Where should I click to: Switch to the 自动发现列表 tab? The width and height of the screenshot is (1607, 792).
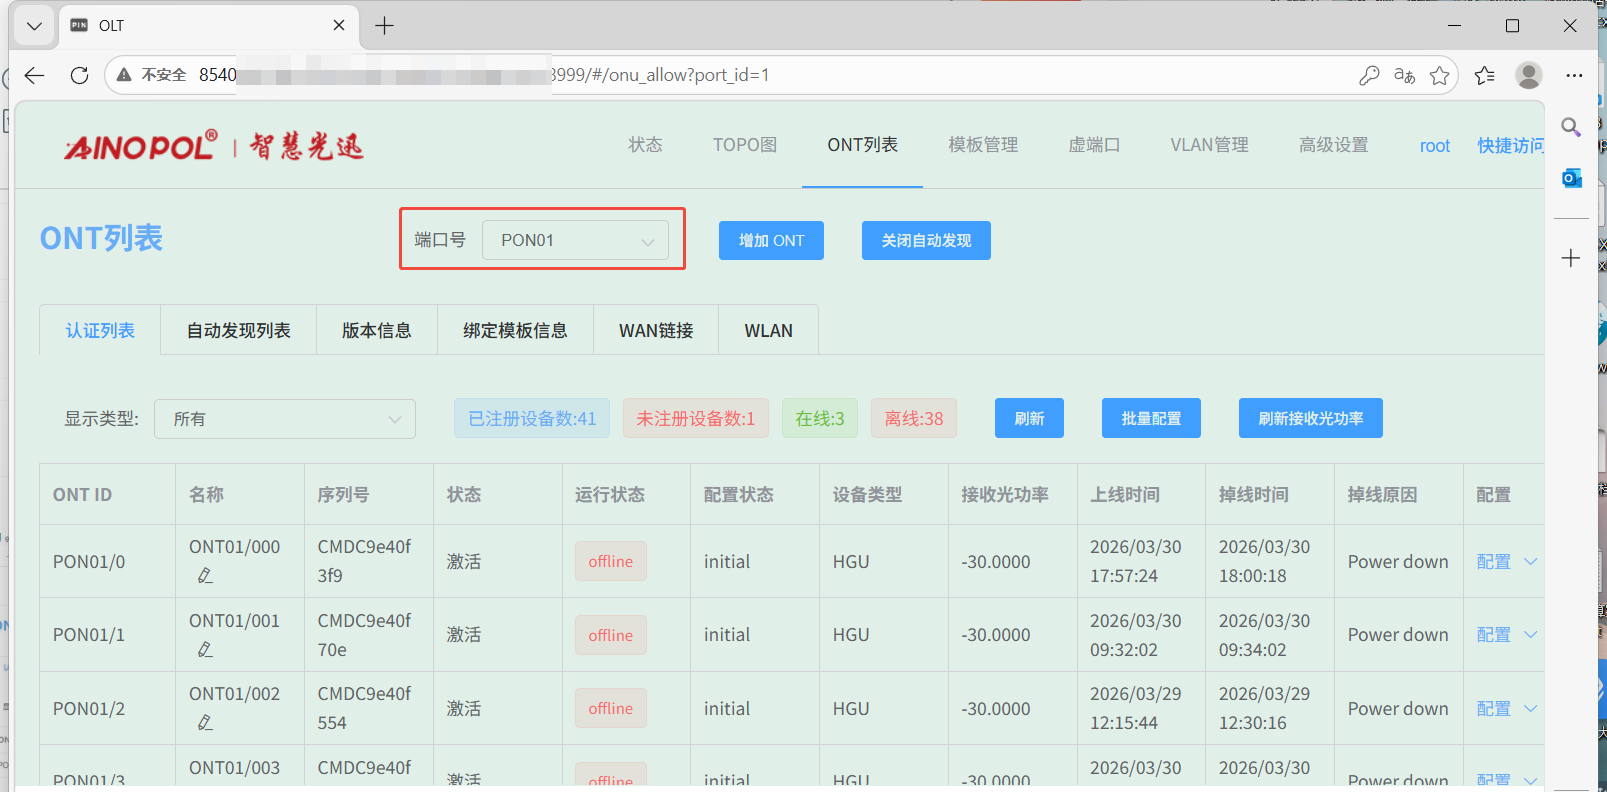tap(238, 330)
